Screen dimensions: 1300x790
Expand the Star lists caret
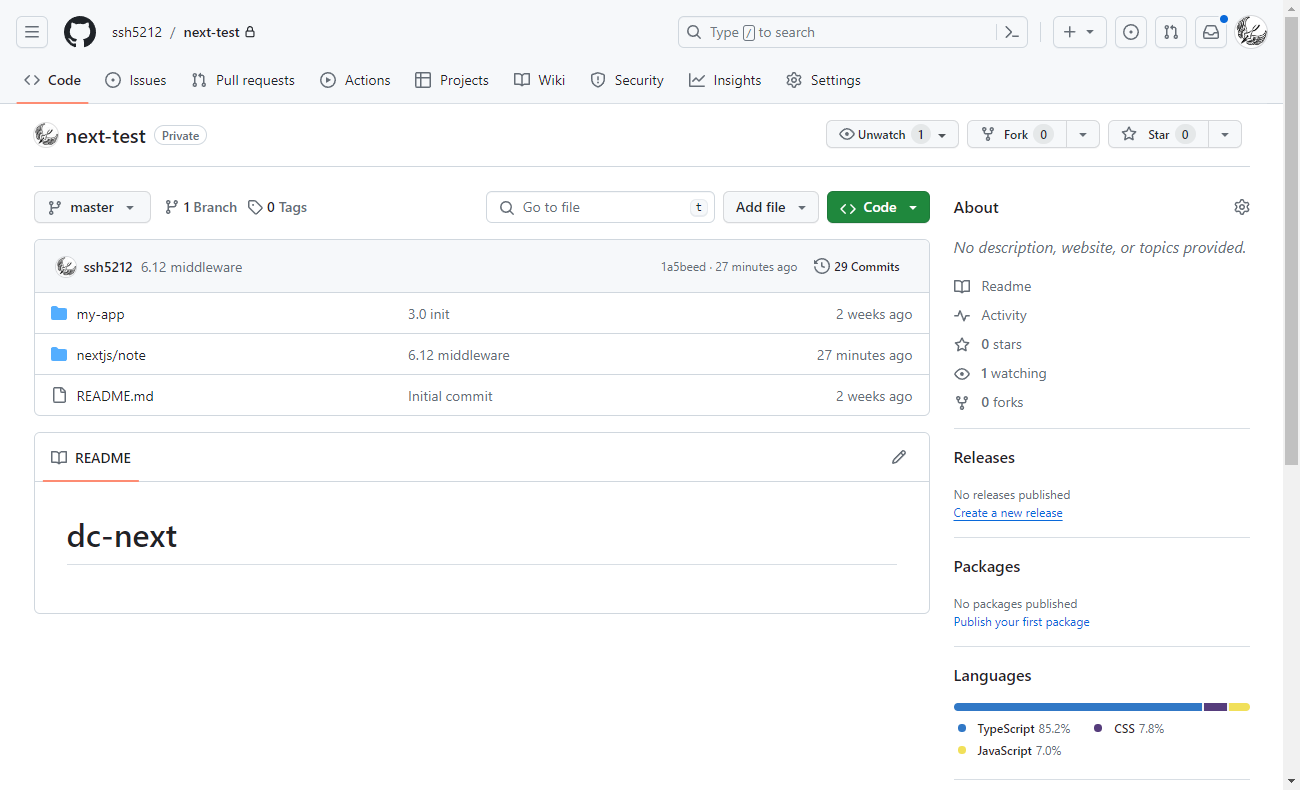pyautogui.click(x=1225, y=134)
